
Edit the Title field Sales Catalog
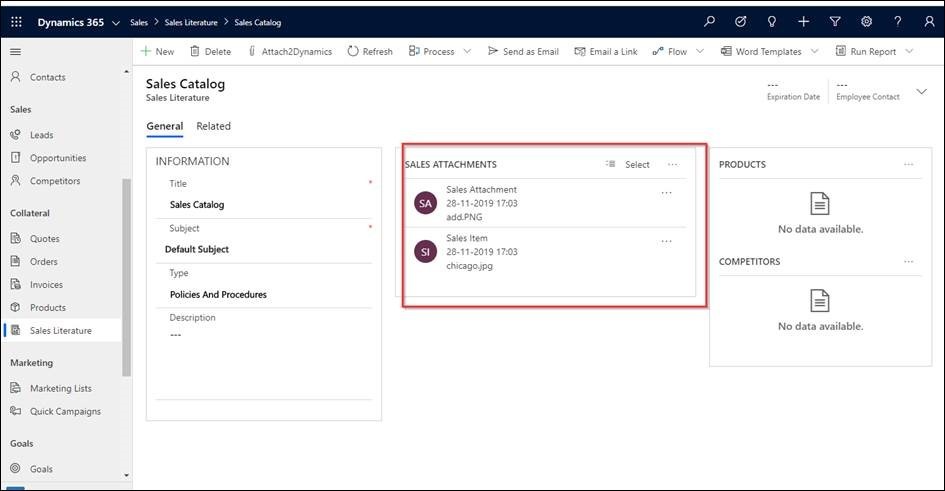265,205
